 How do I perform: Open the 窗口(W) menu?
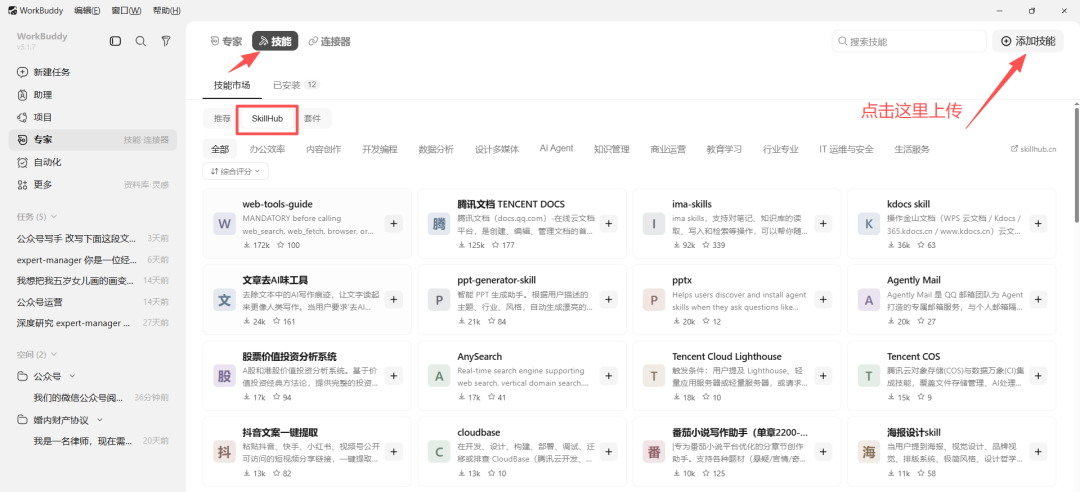[x=127, y=10]
